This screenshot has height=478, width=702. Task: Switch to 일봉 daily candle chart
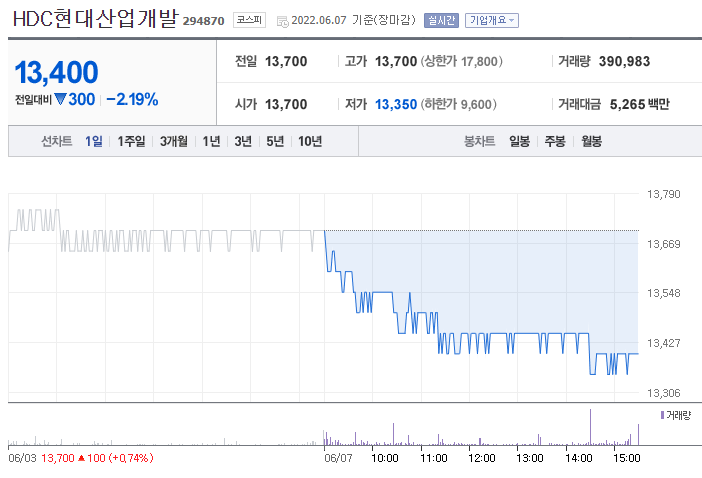pos(519,141)
